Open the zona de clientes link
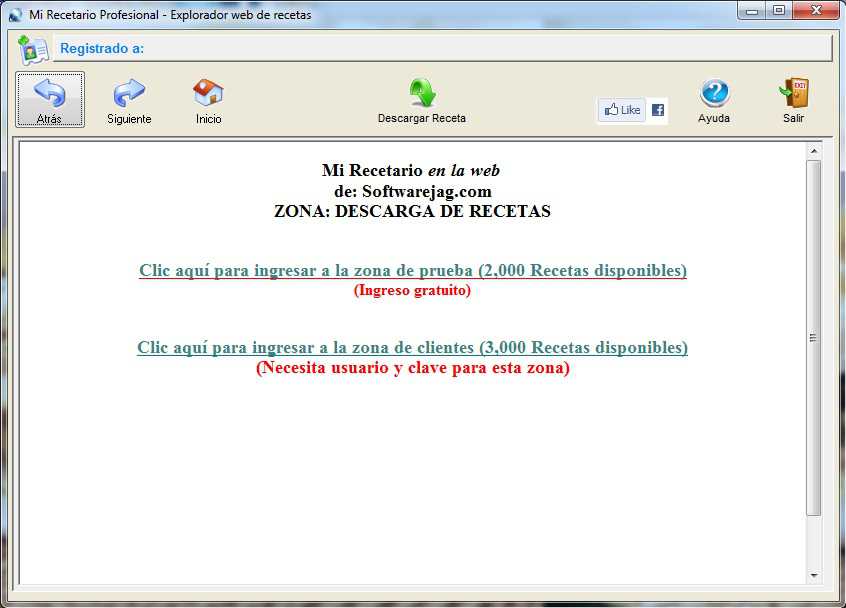 [x=413, y=347]
